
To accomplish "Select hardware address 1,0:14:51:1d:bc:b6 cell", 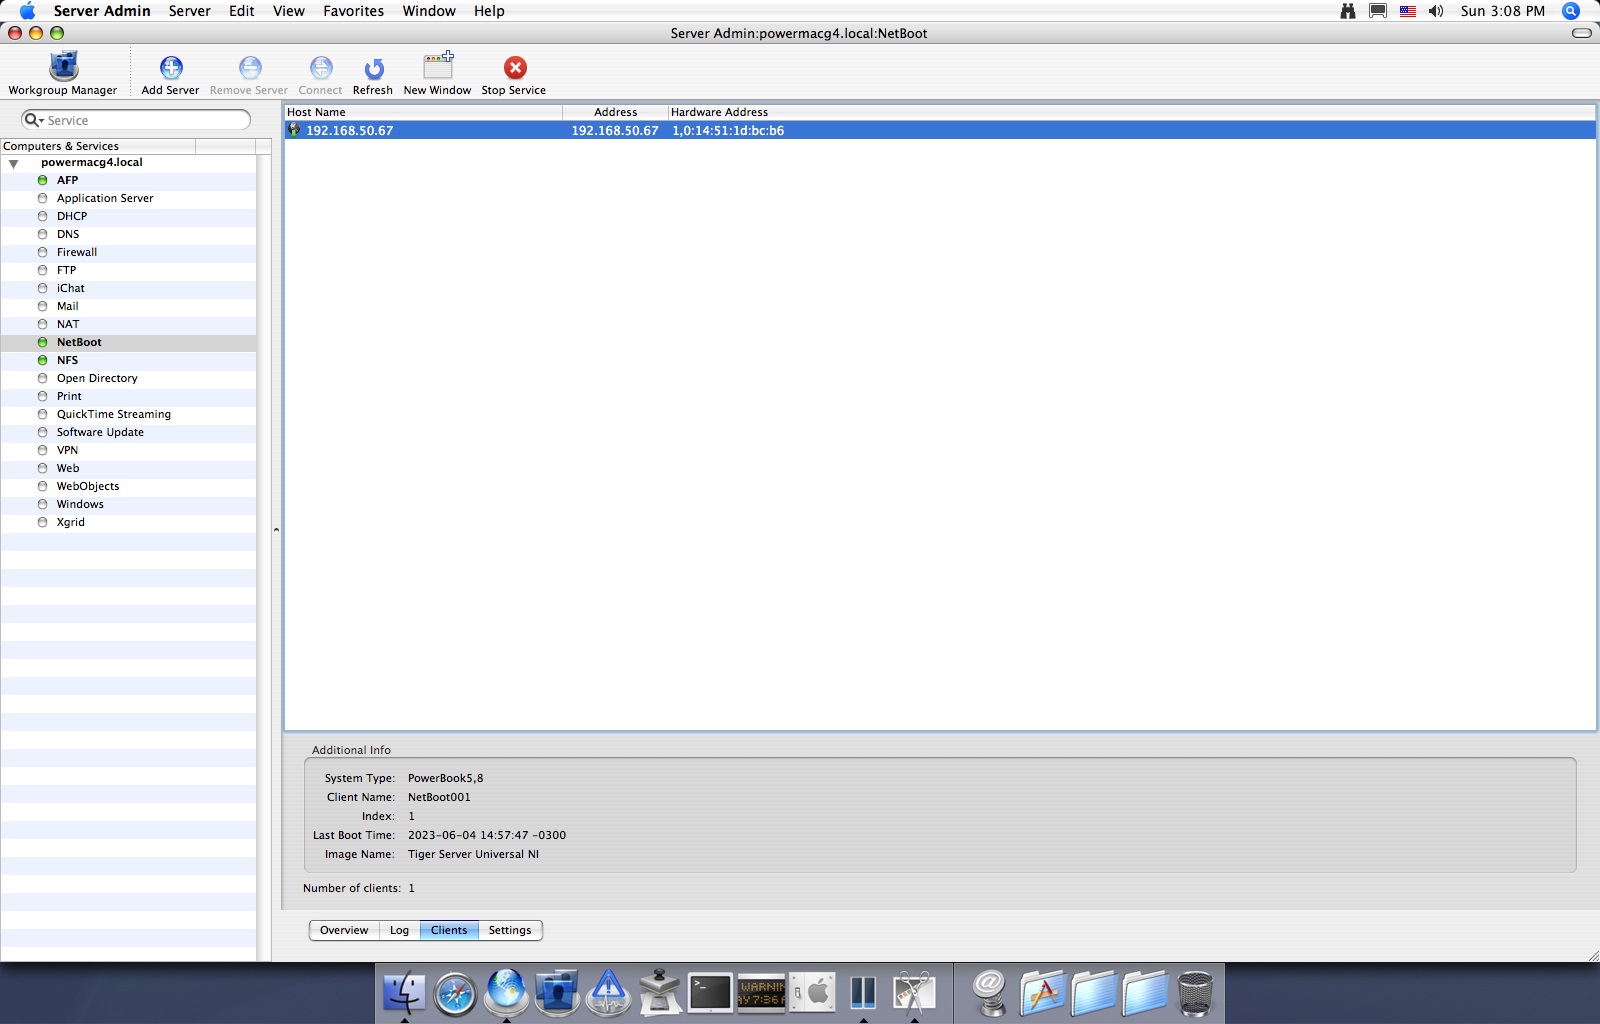I will pyautogui.click(x=728, y=131).
